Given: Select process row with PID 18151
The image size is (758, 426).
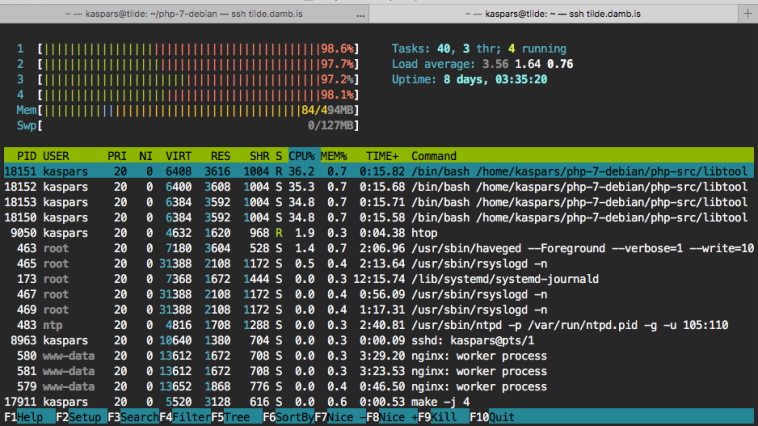Looking at the screenshot, I should click(379, 172).
